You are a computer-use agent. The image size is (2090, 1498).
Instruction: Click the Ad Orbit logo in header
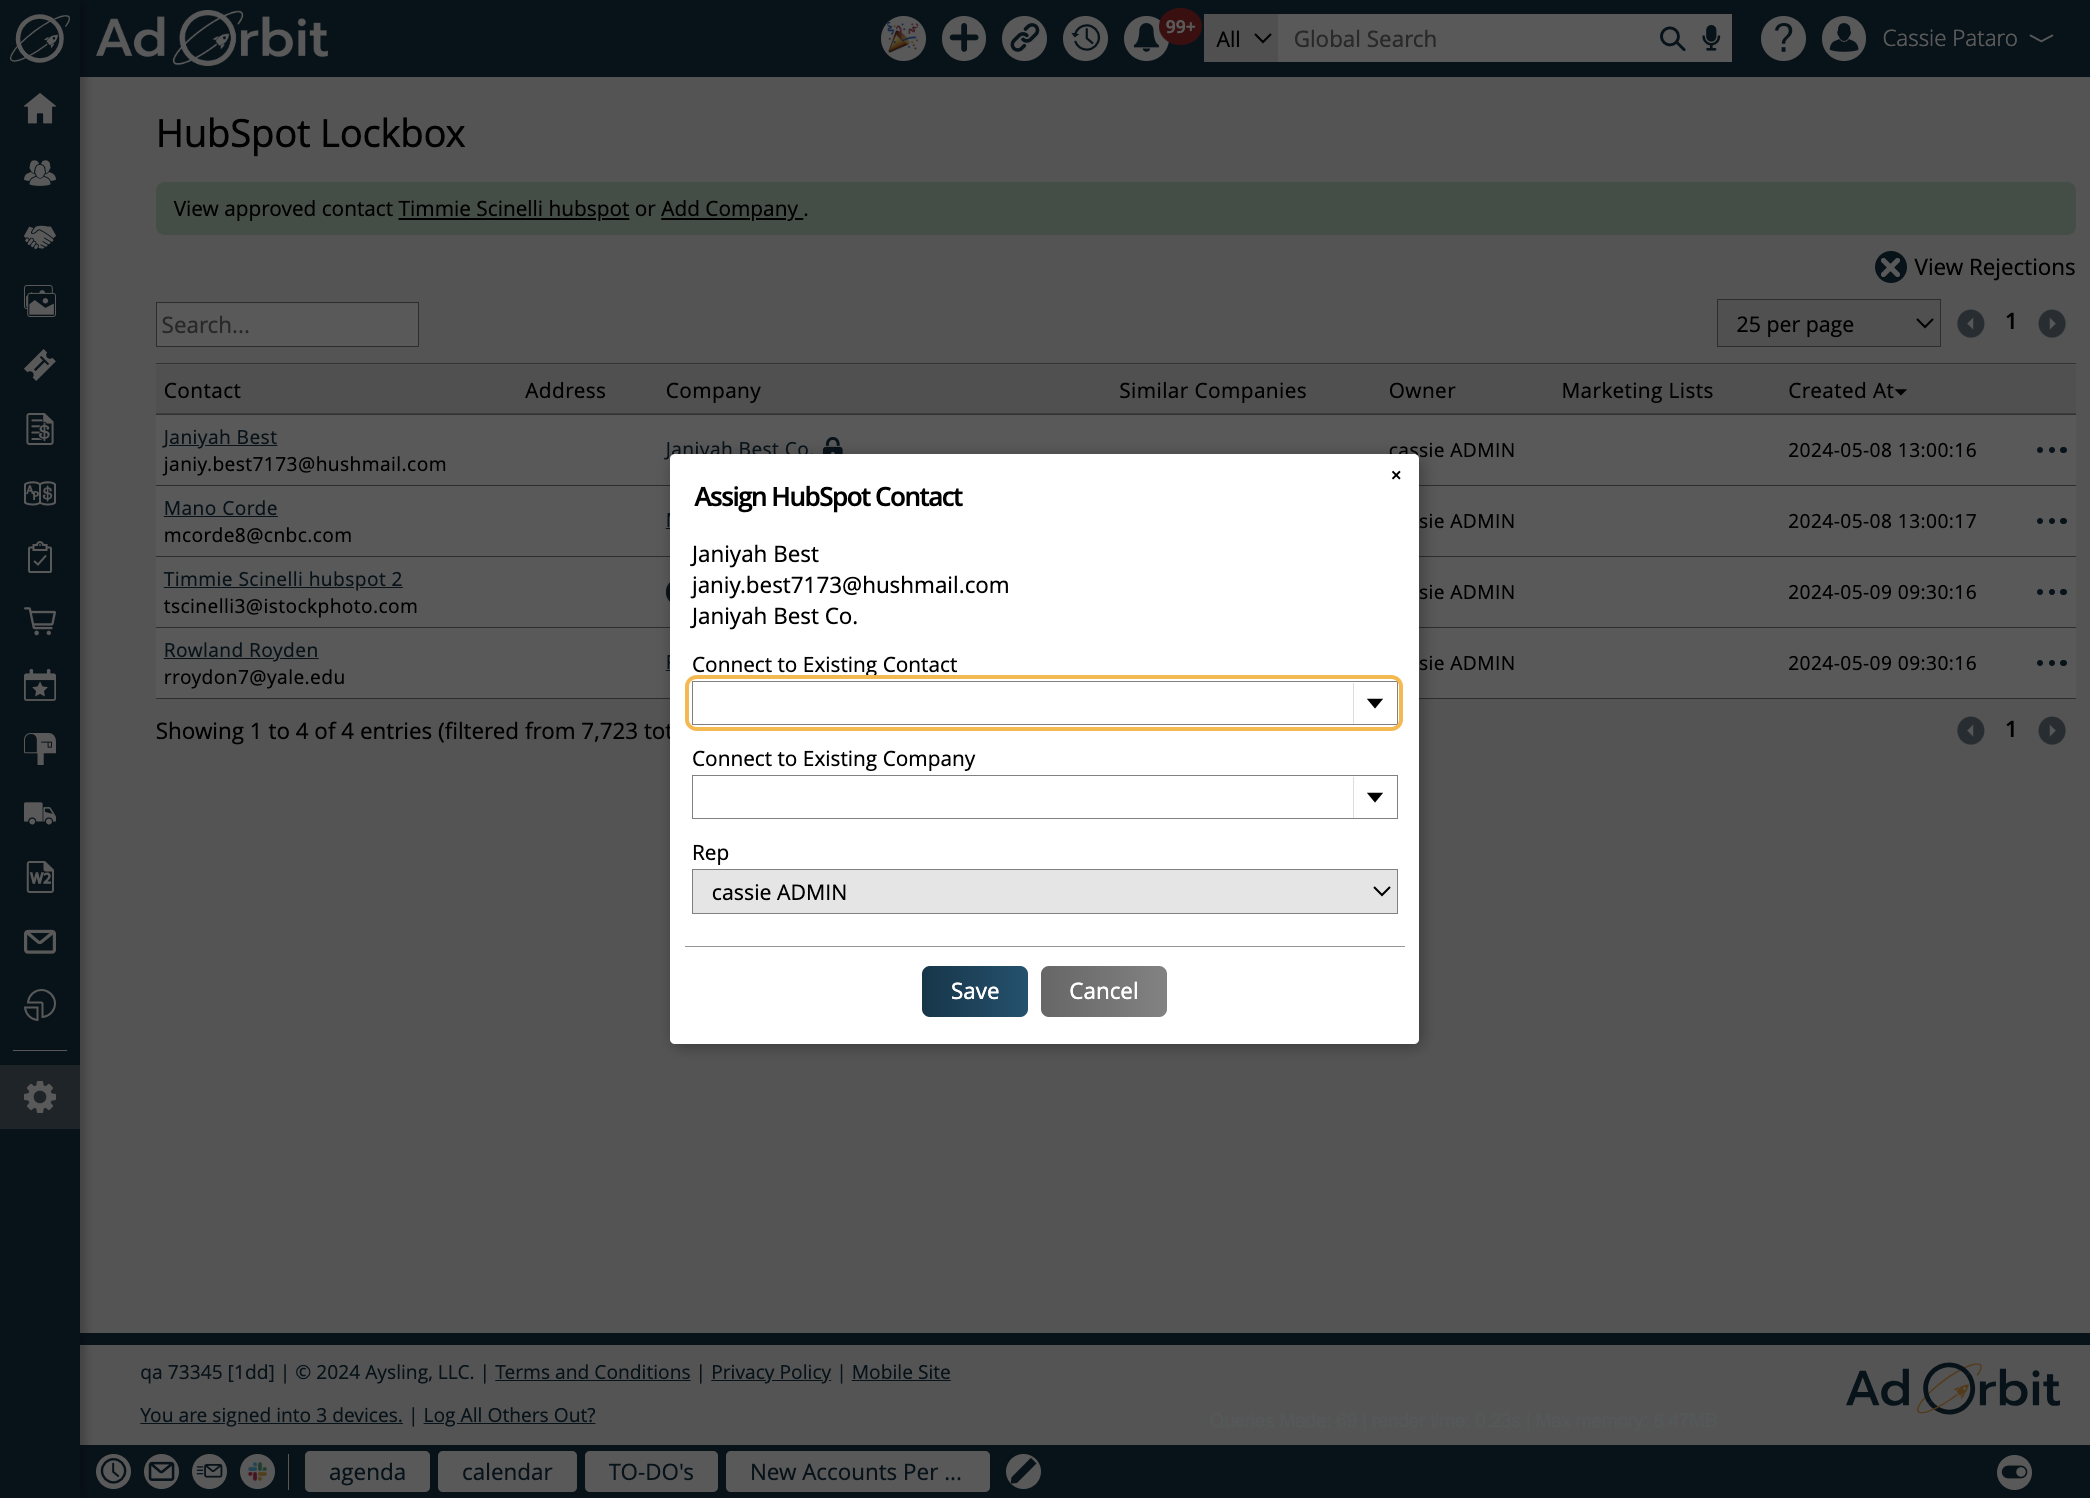212,38
